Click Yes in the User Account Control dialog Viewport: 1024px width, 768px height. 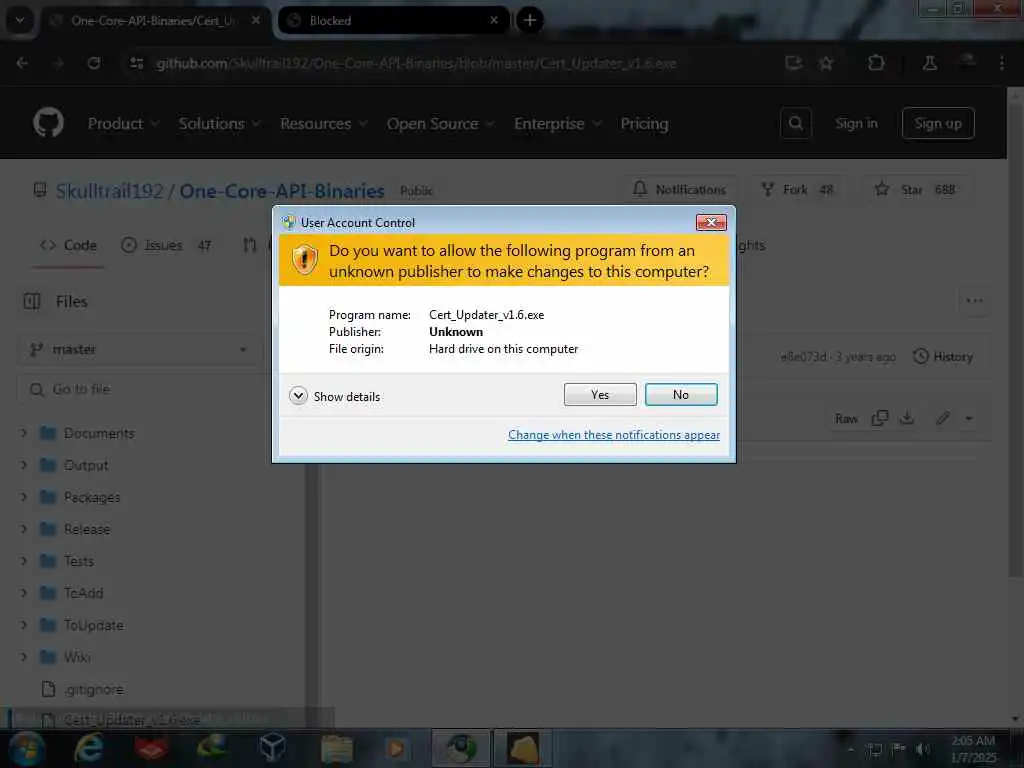click(x=600, y=394)
